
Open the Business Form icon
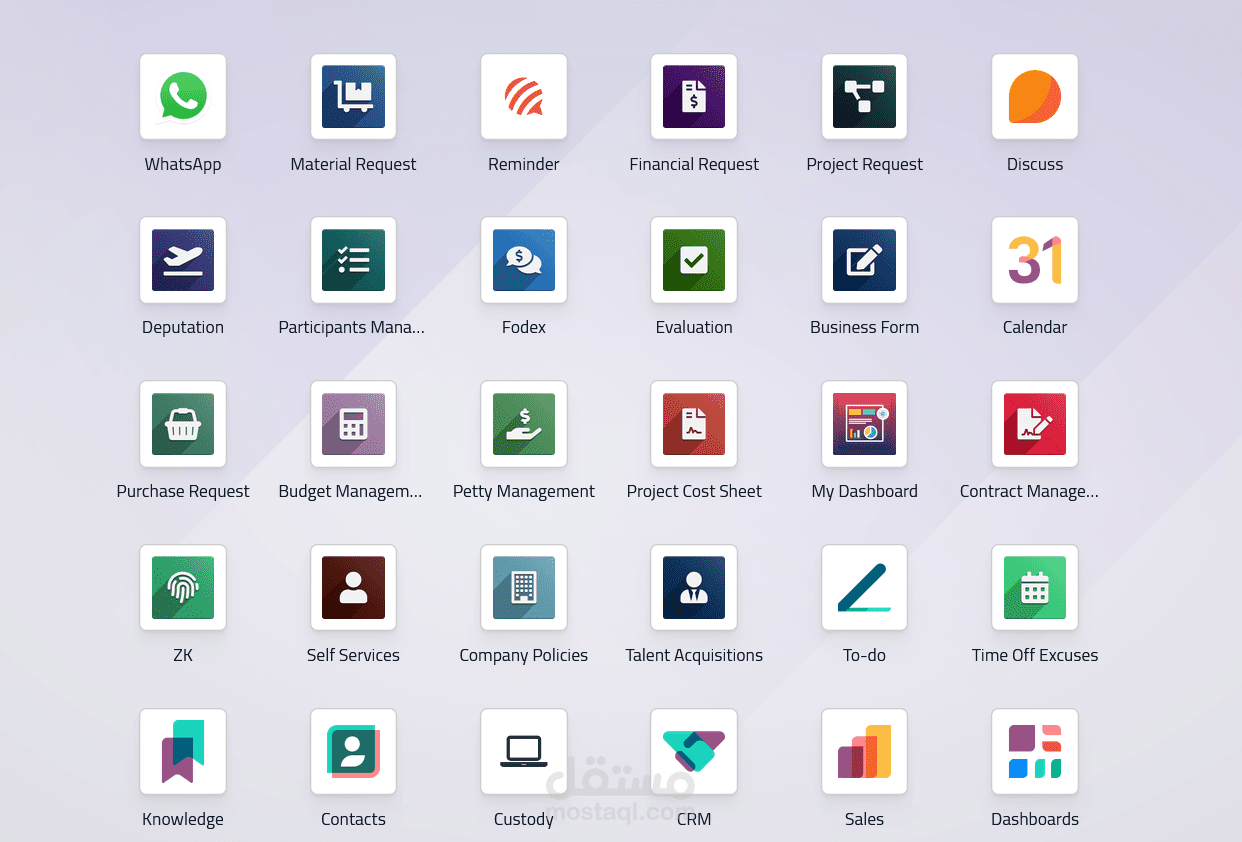tap(864, 260)
